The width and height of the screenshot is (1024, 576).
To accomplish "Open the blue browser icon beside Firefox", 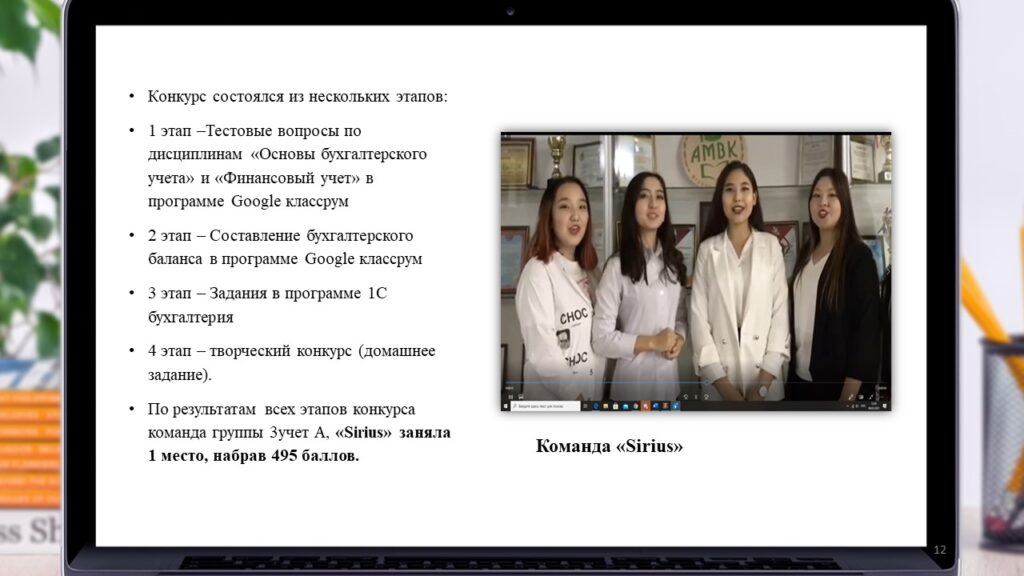I will [655, 406].
